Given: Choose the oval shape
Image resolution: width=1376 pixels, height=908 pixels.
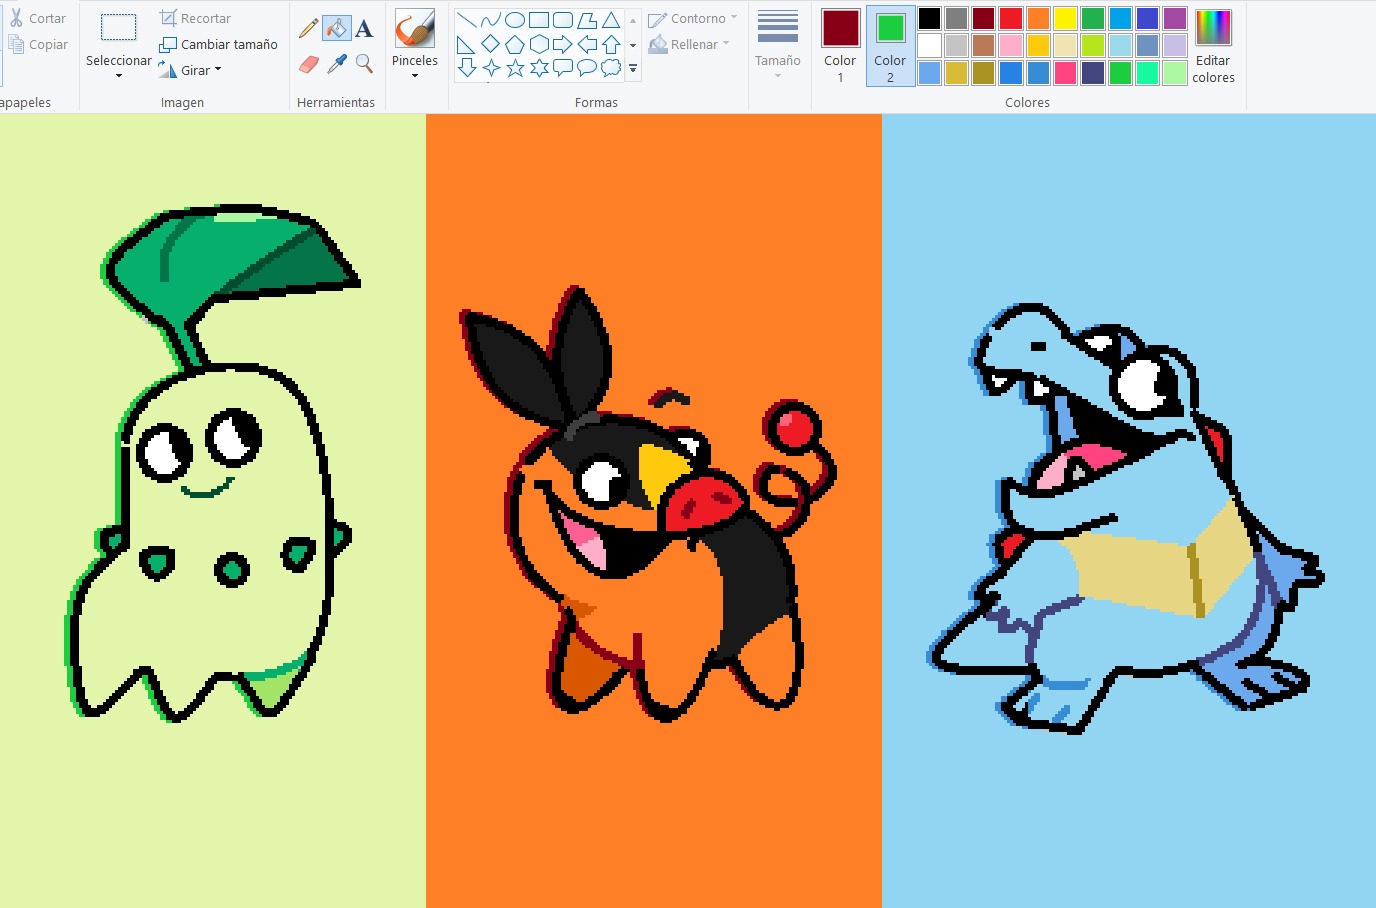Looking at the screenshot, I should click(515, 20).
